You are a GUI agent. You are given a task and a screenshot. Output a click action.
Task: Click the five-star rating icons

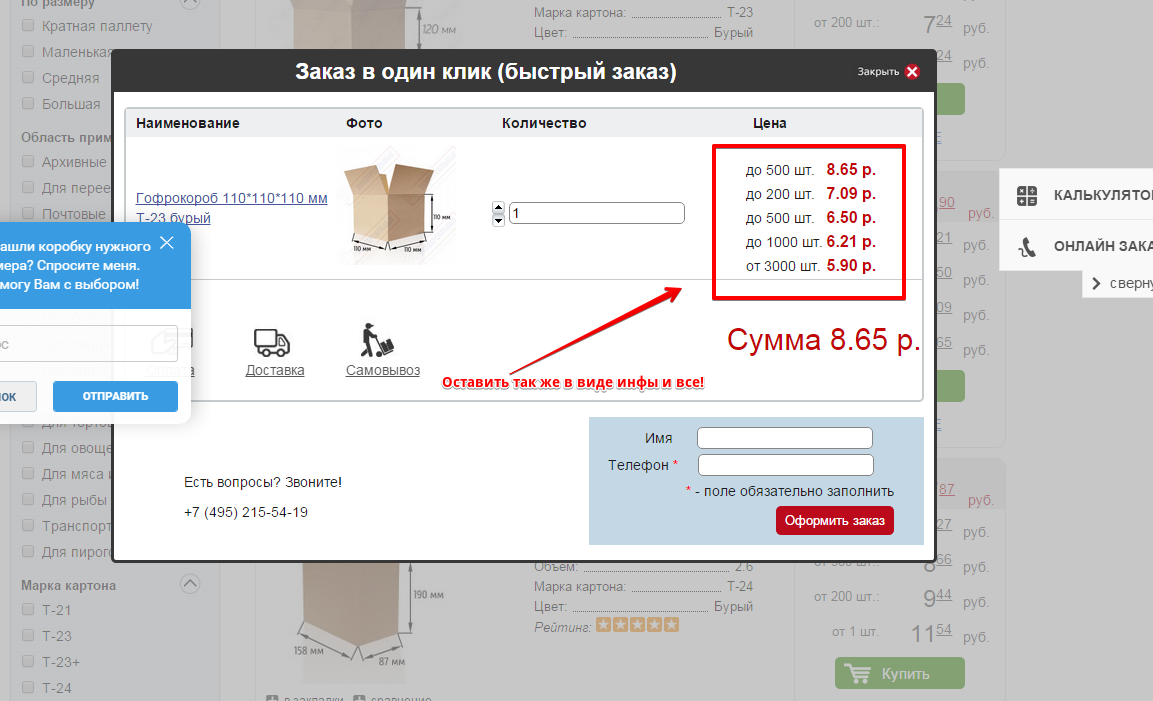637,625
